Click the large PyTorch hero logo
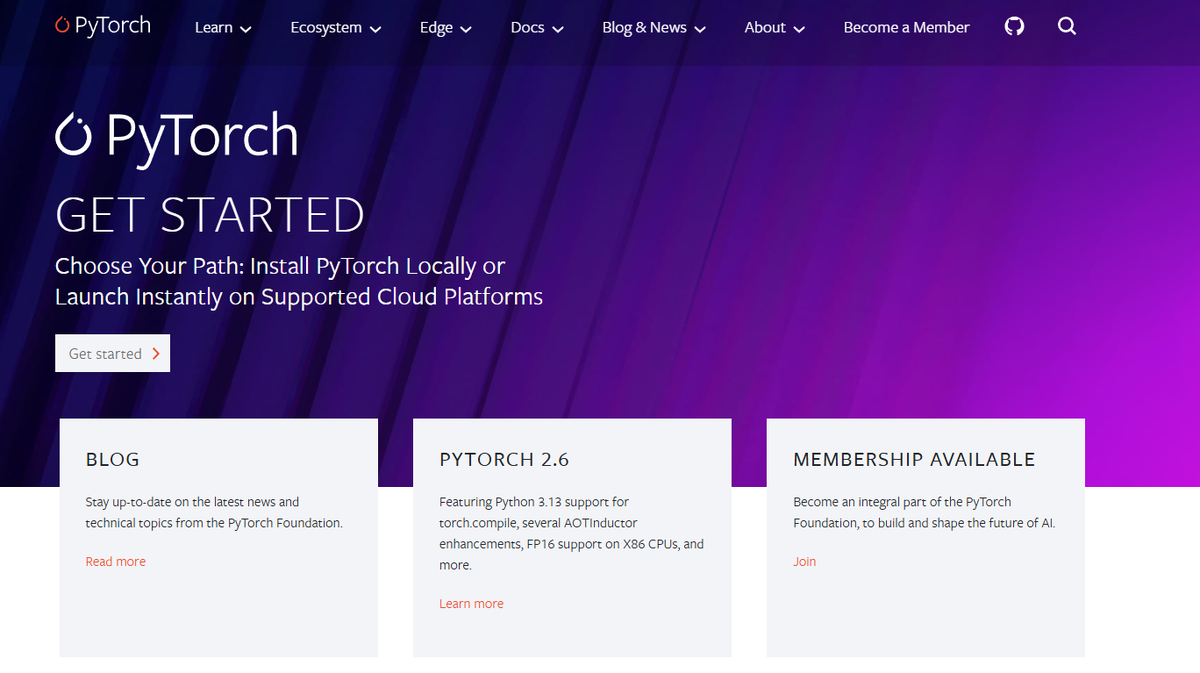1200x673 pixels. (x=177, y=136)
